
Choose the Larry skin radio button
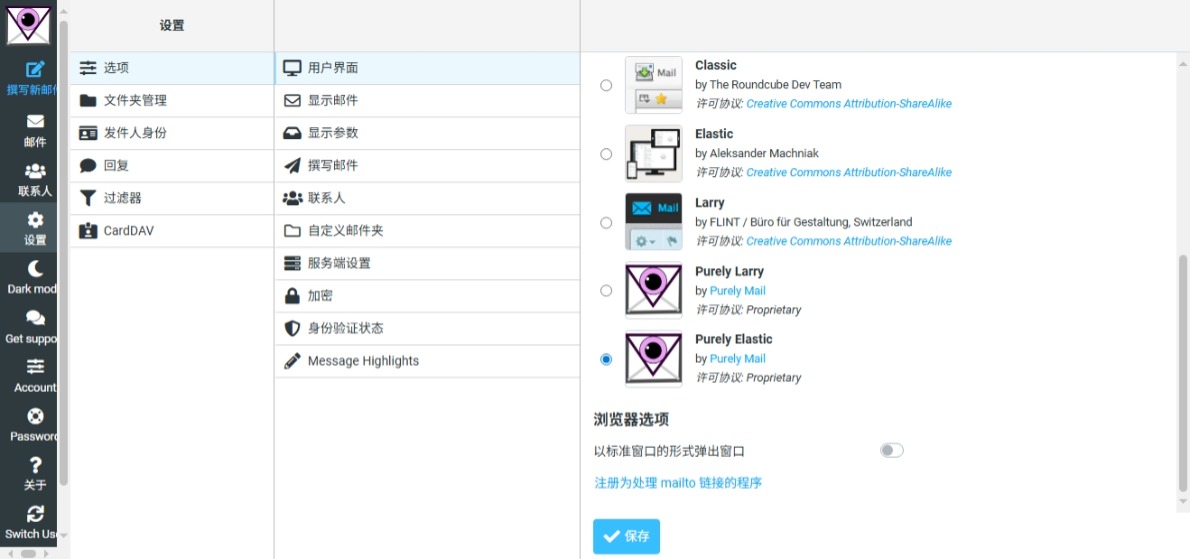click(606, 222)
